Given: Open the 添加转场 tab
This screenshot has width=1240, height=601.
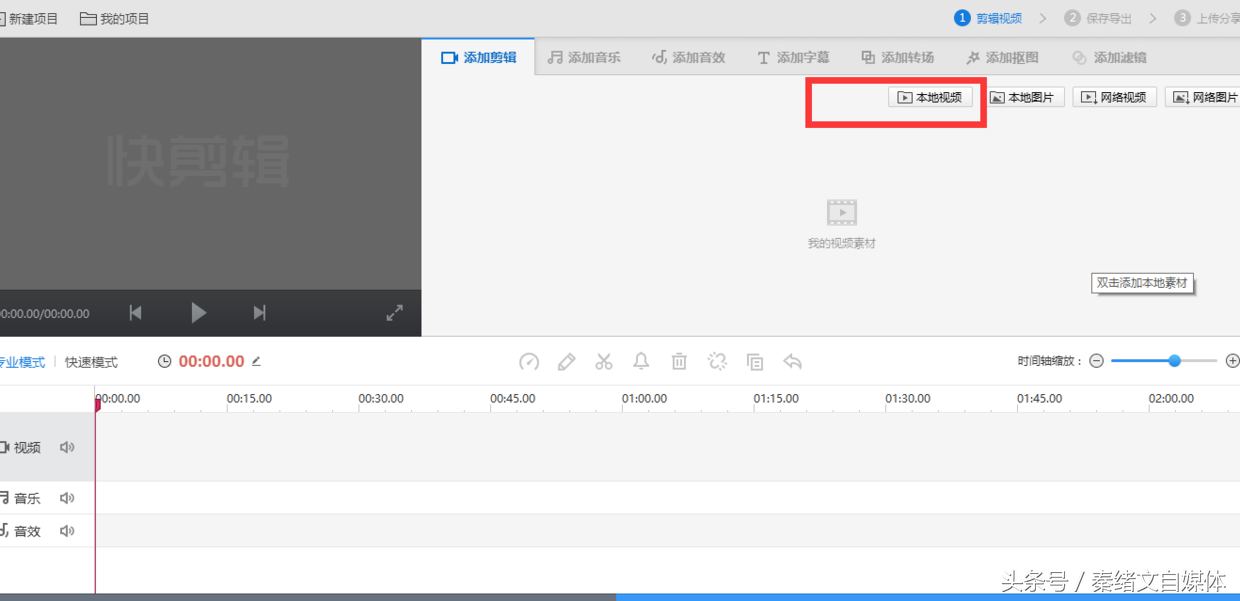Looking at the screenshot, I should 897,57.
